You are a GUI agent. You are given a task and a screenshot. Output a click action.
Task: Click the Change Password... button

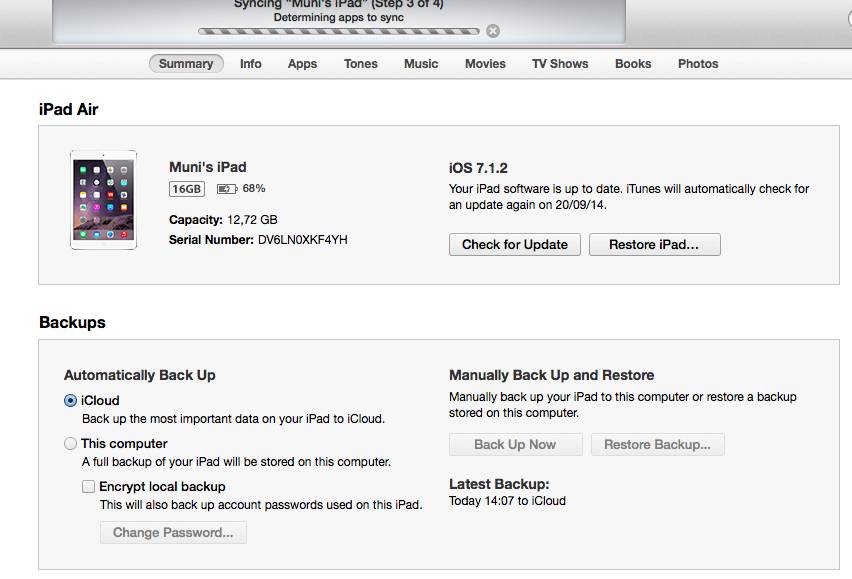173,532
